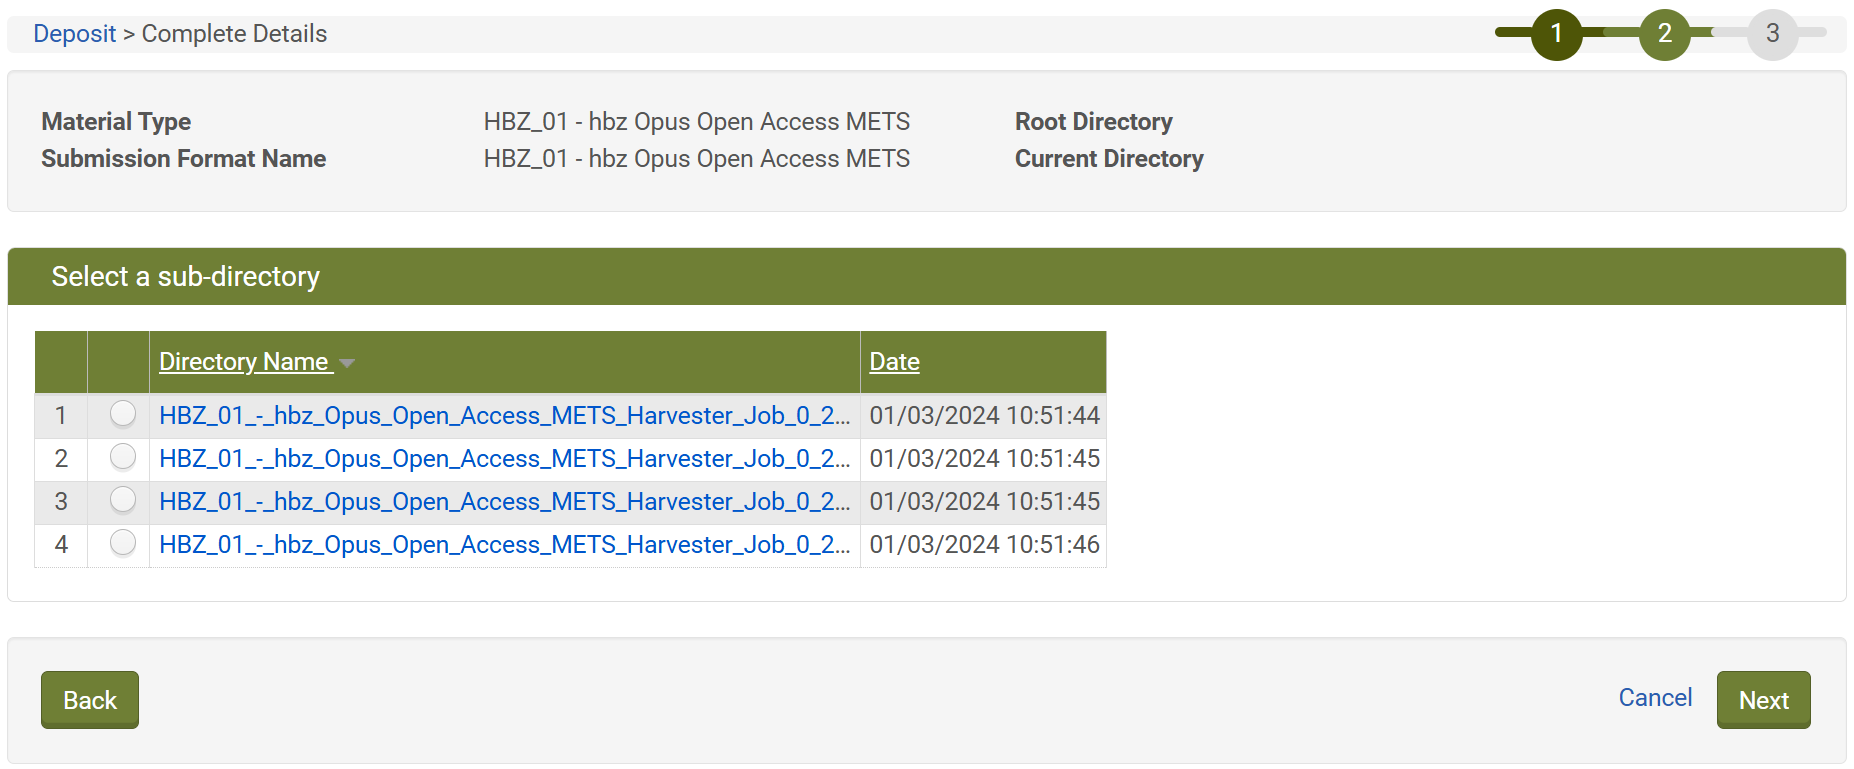Open the second HBZ_01 harvester directory link
The image size is (1854, 769).
pos(503,458)
